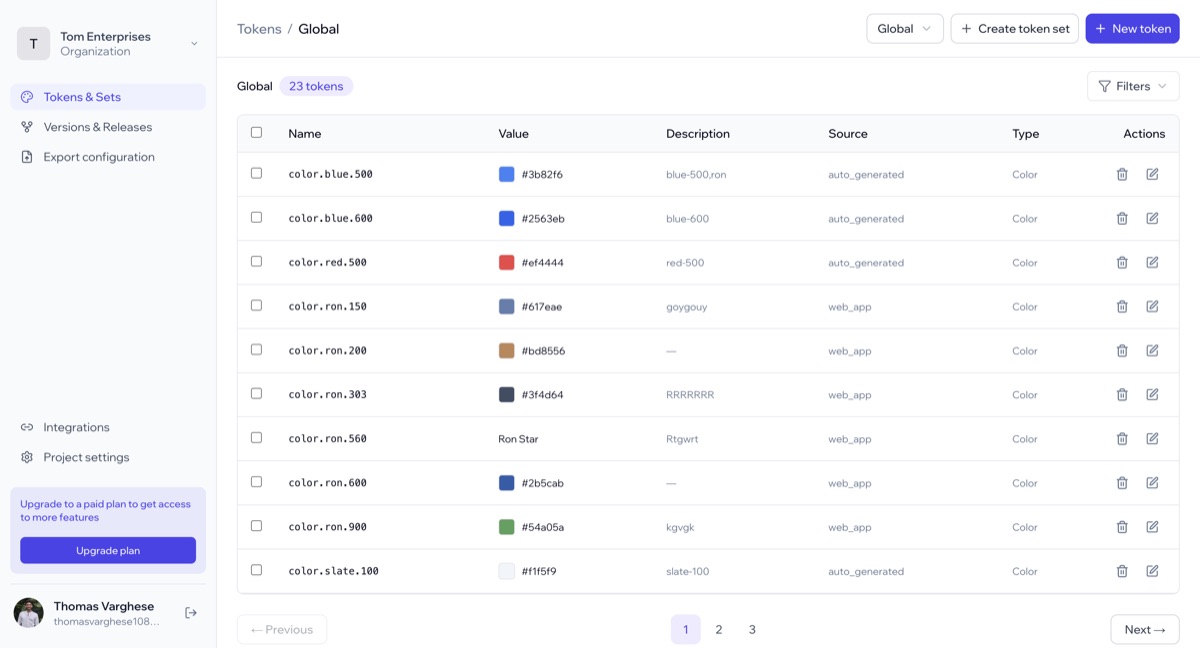Click the 23 tokens count badge
Screen dimensions: 1200x648
point(316,86)
